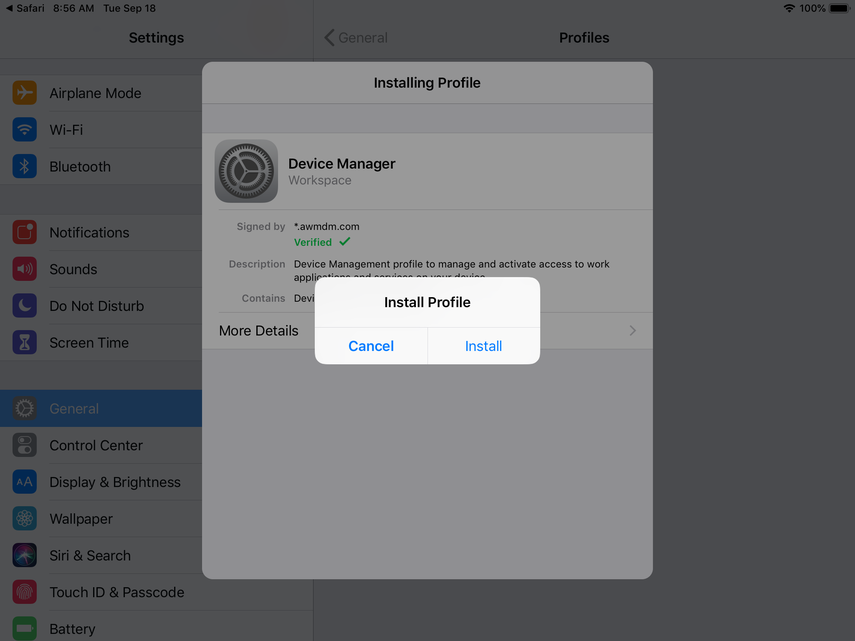The image size is (855, 641).
Task: Tap the Airplane Mode icon
Action: coord(25,93)
